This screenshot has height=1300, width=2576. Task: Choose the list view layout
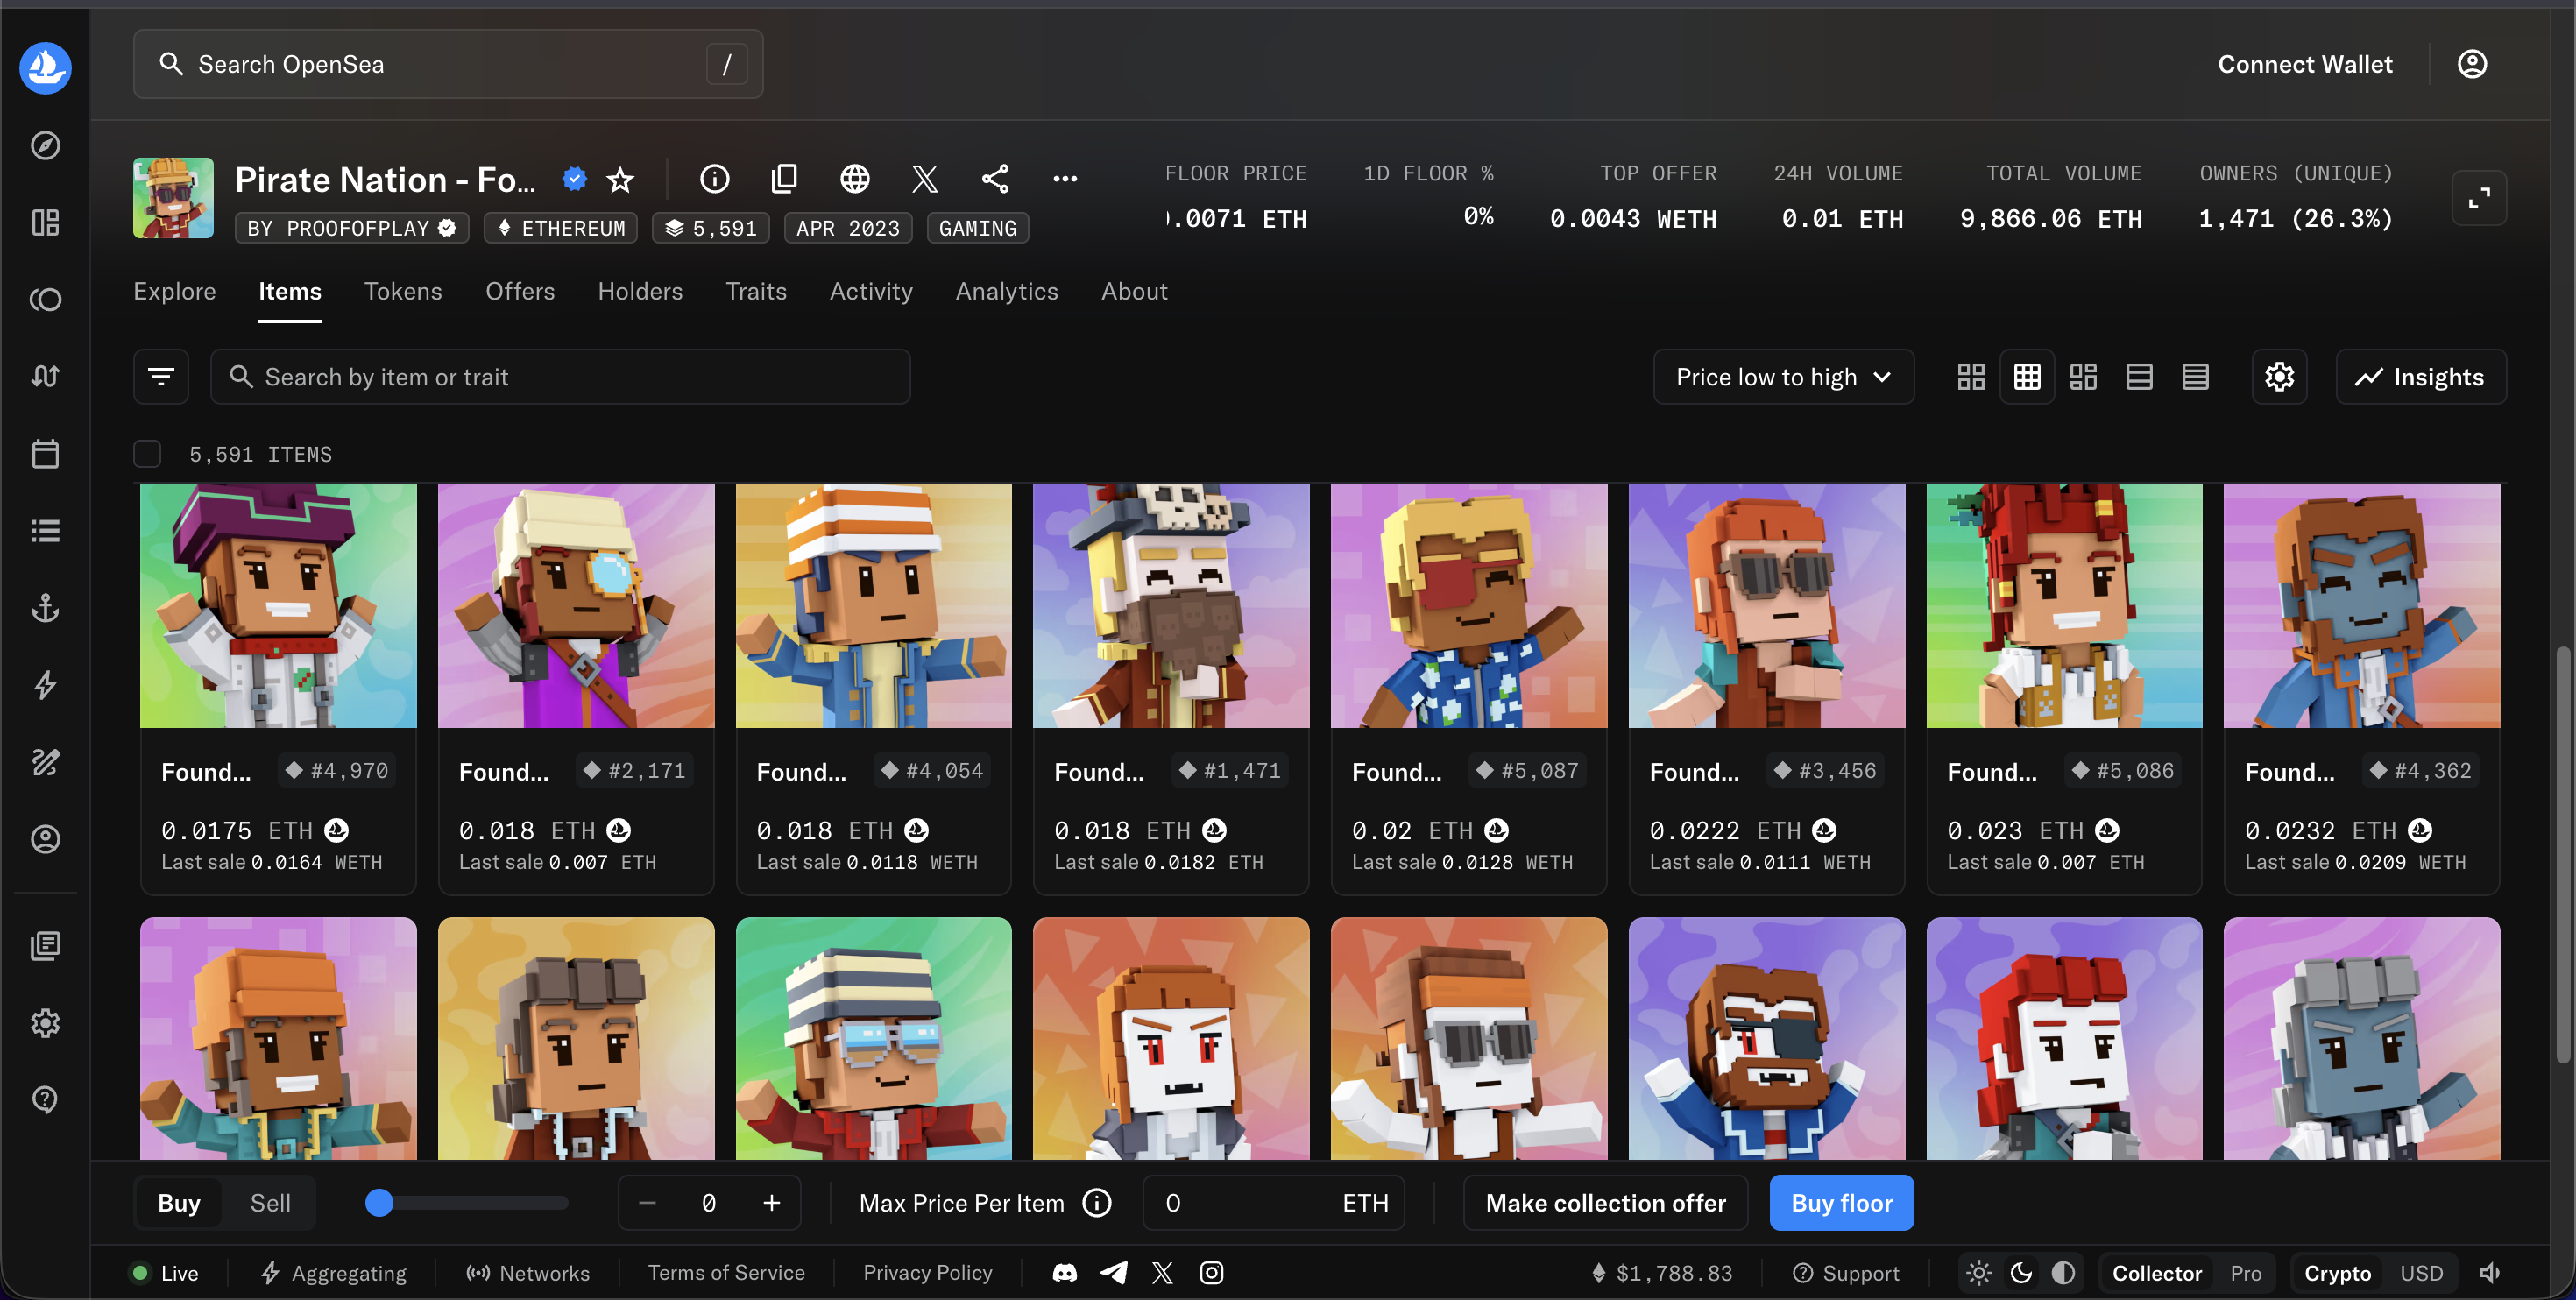pos(2138,377)
